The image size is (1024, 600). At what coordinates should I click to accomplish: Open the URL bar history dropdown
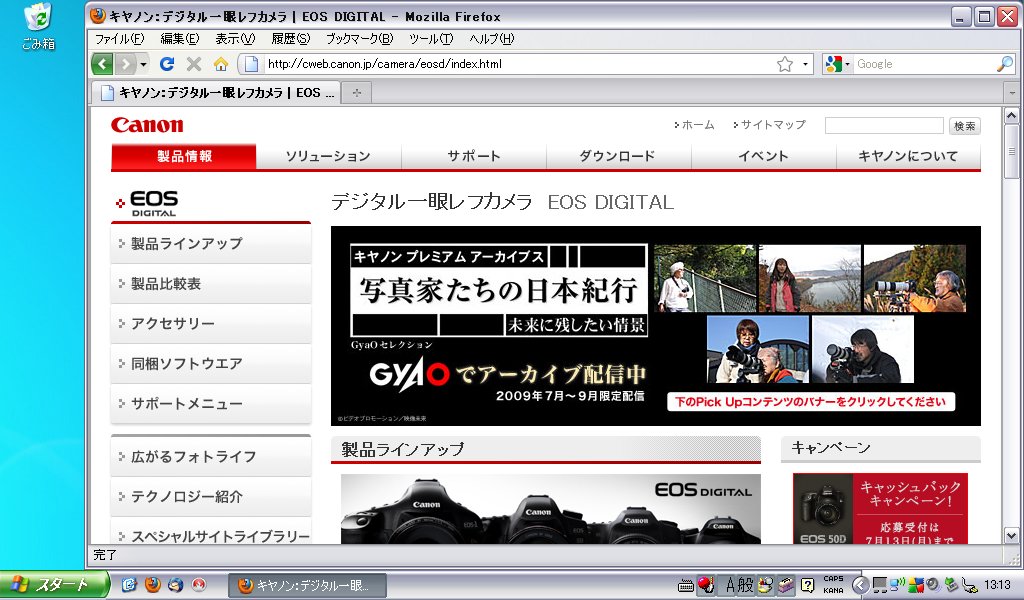[805, 64]
